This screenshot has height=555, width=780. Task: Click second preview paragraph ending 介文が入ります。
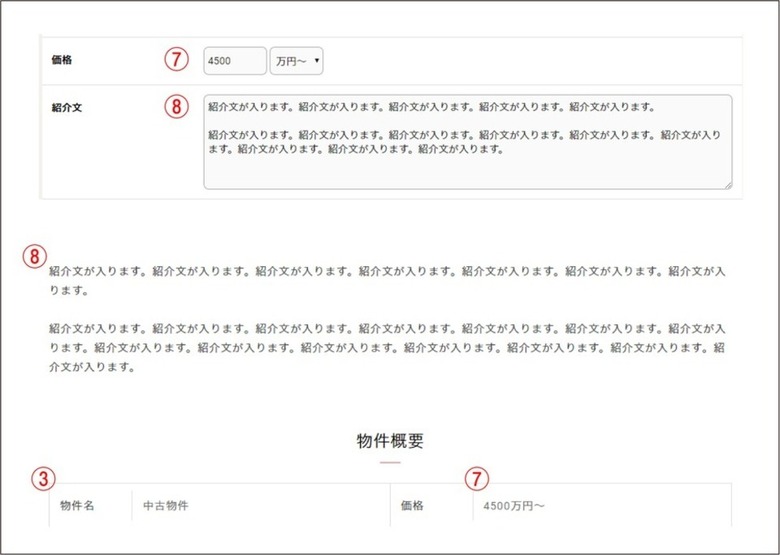[387, 348]
